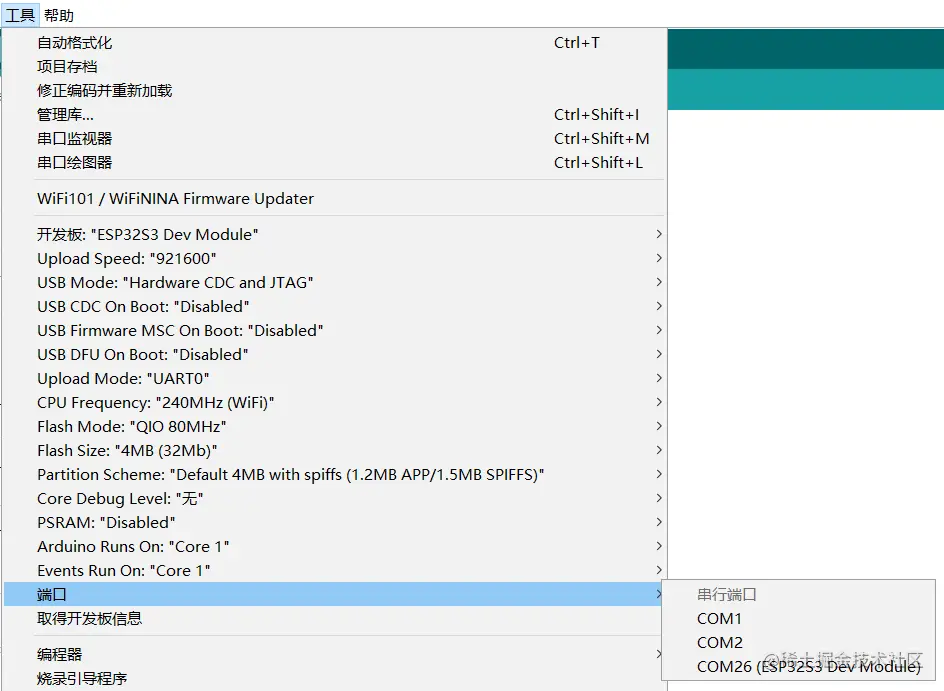Expand USB Firmware MSC On Boot submenu

[x=335, y=330]
